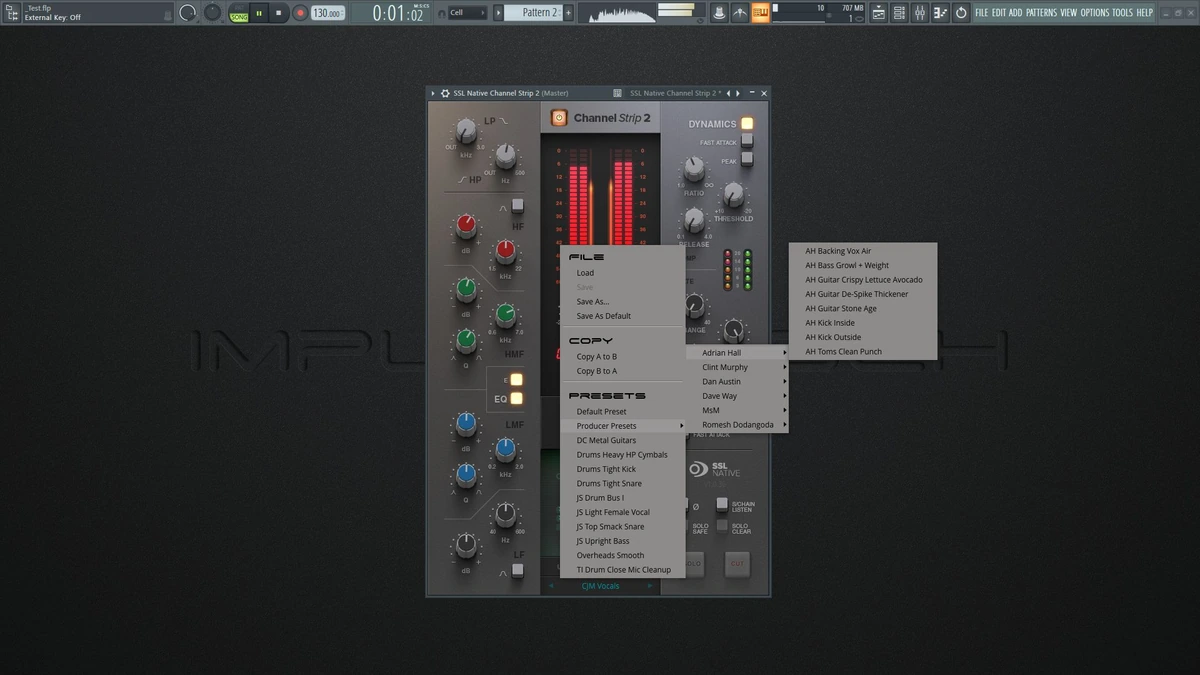Toggle the PEAK switch

(746, 159)
